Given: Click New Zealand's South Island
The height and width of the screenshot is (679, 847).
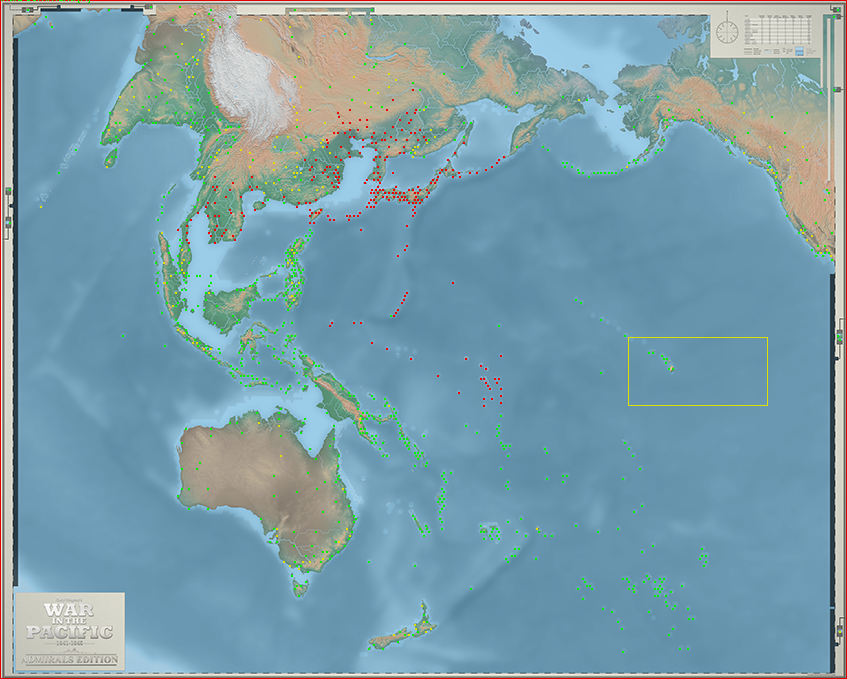Looking at the screenshot, I should 397,637.
